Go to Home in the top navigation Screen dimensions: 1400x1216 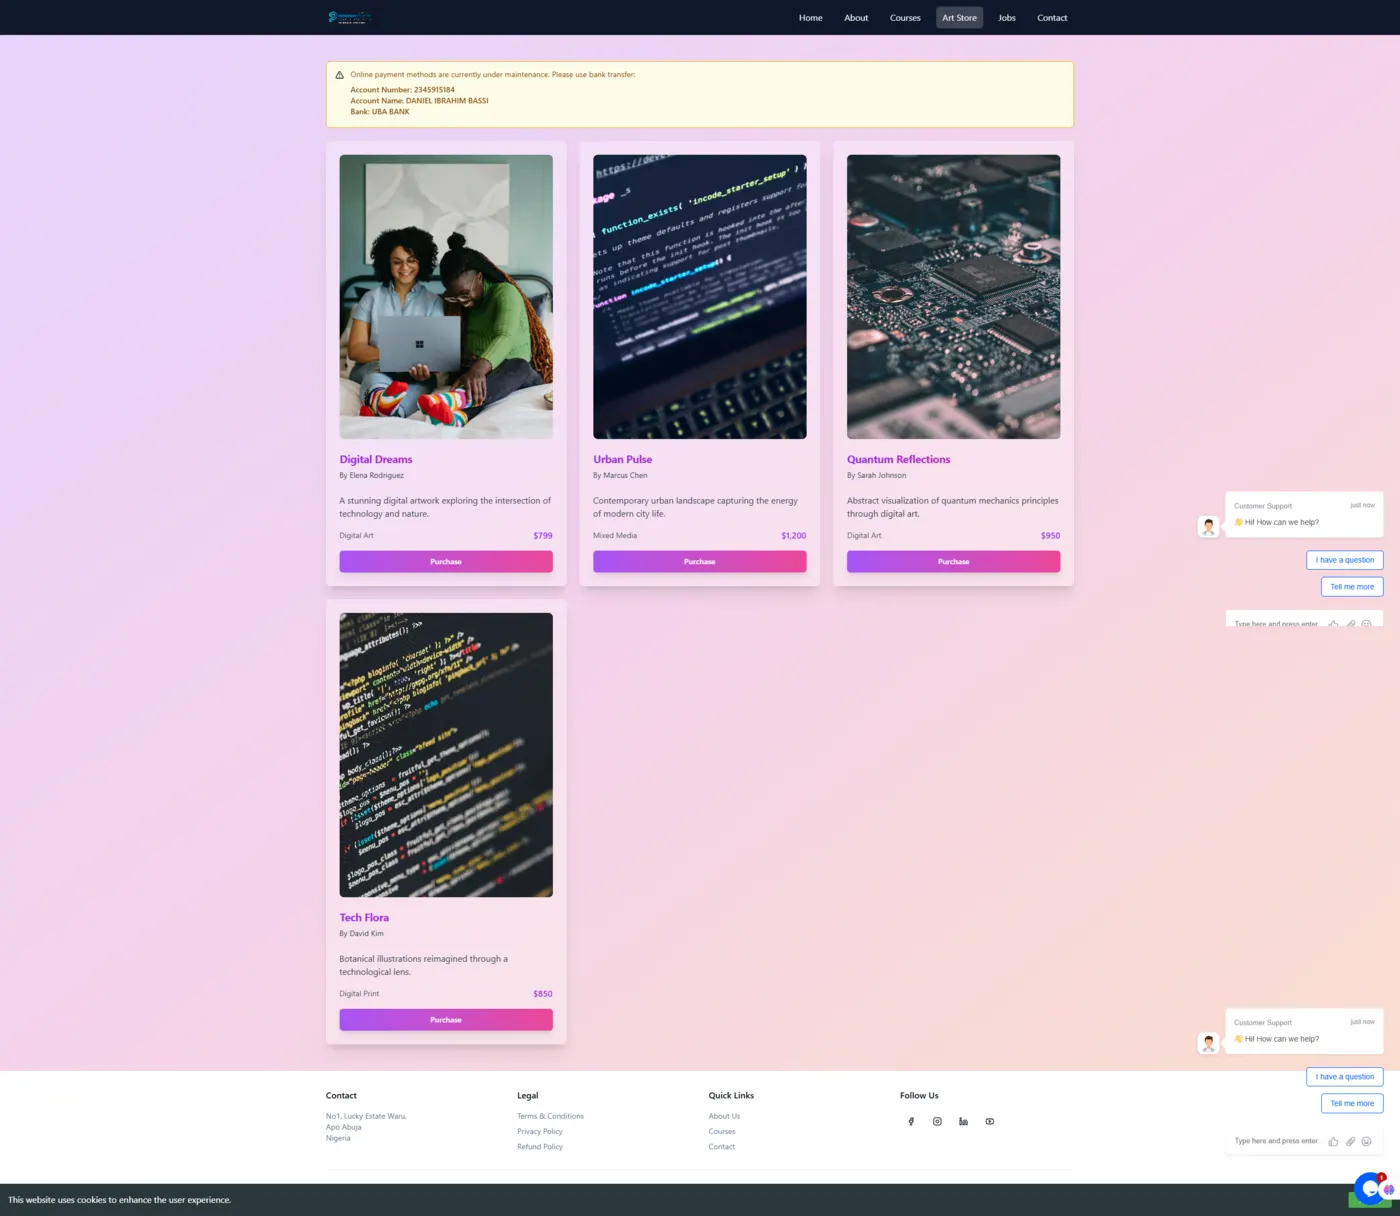810,18
